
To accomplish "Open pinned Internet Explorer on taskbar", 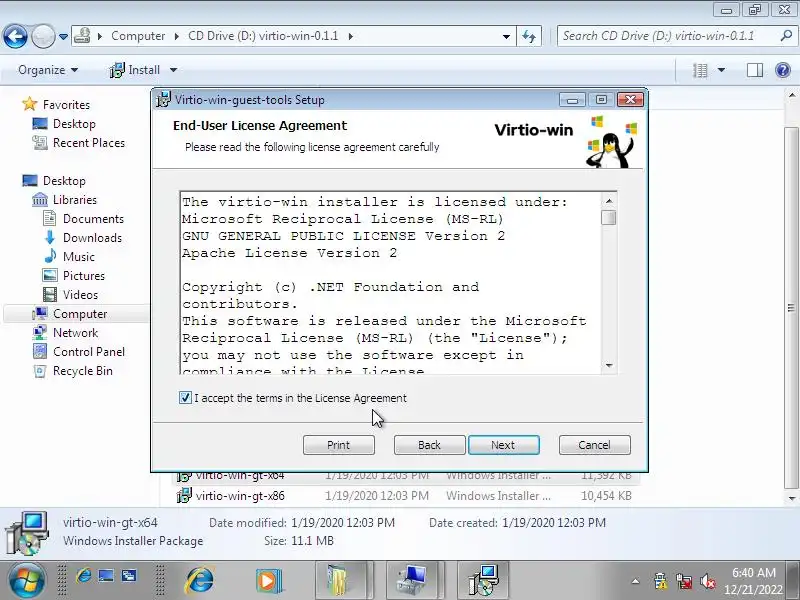I will pos(200,581).
